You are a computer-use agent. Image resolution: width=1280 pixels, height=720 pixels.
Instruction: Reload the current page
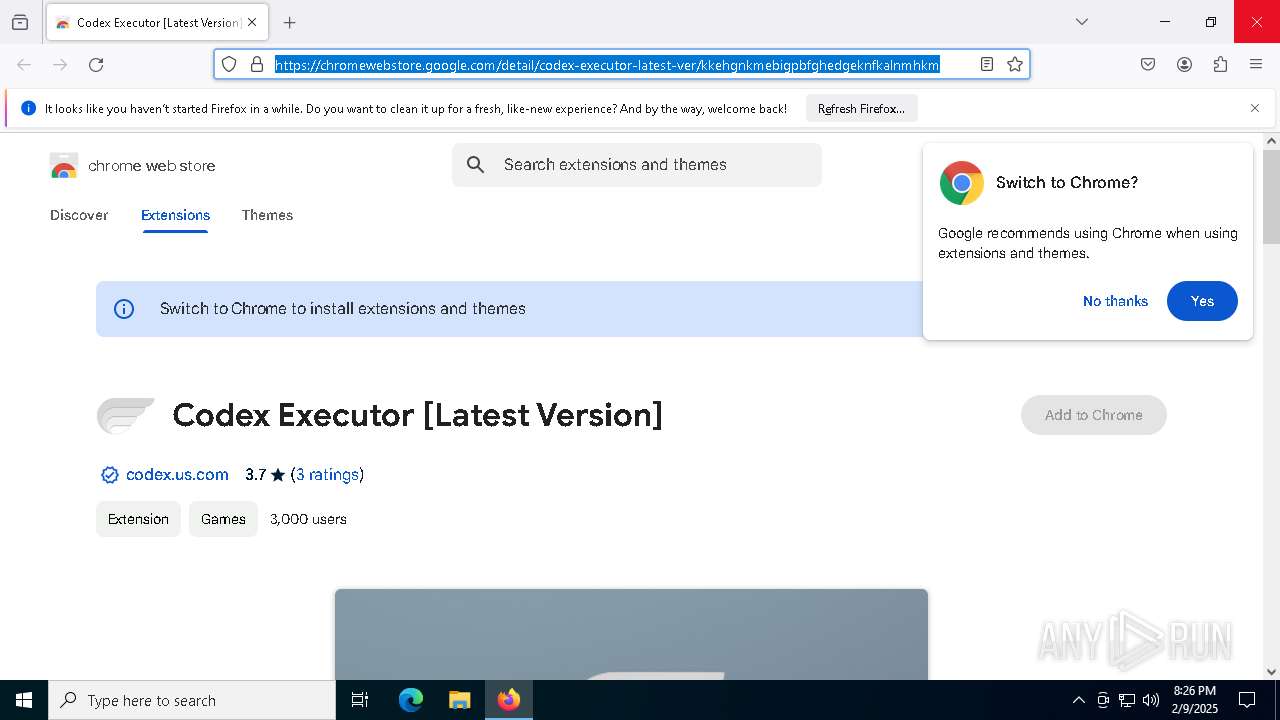tap(96, 65)
